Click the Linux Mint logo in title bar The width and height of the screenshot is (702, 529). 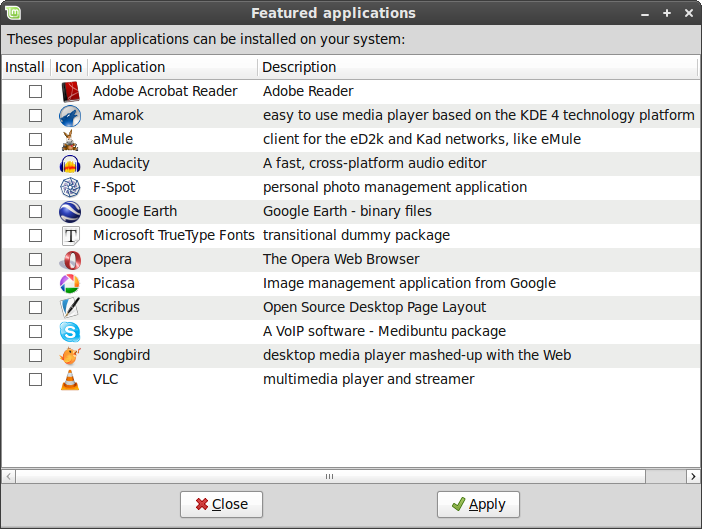13,13
